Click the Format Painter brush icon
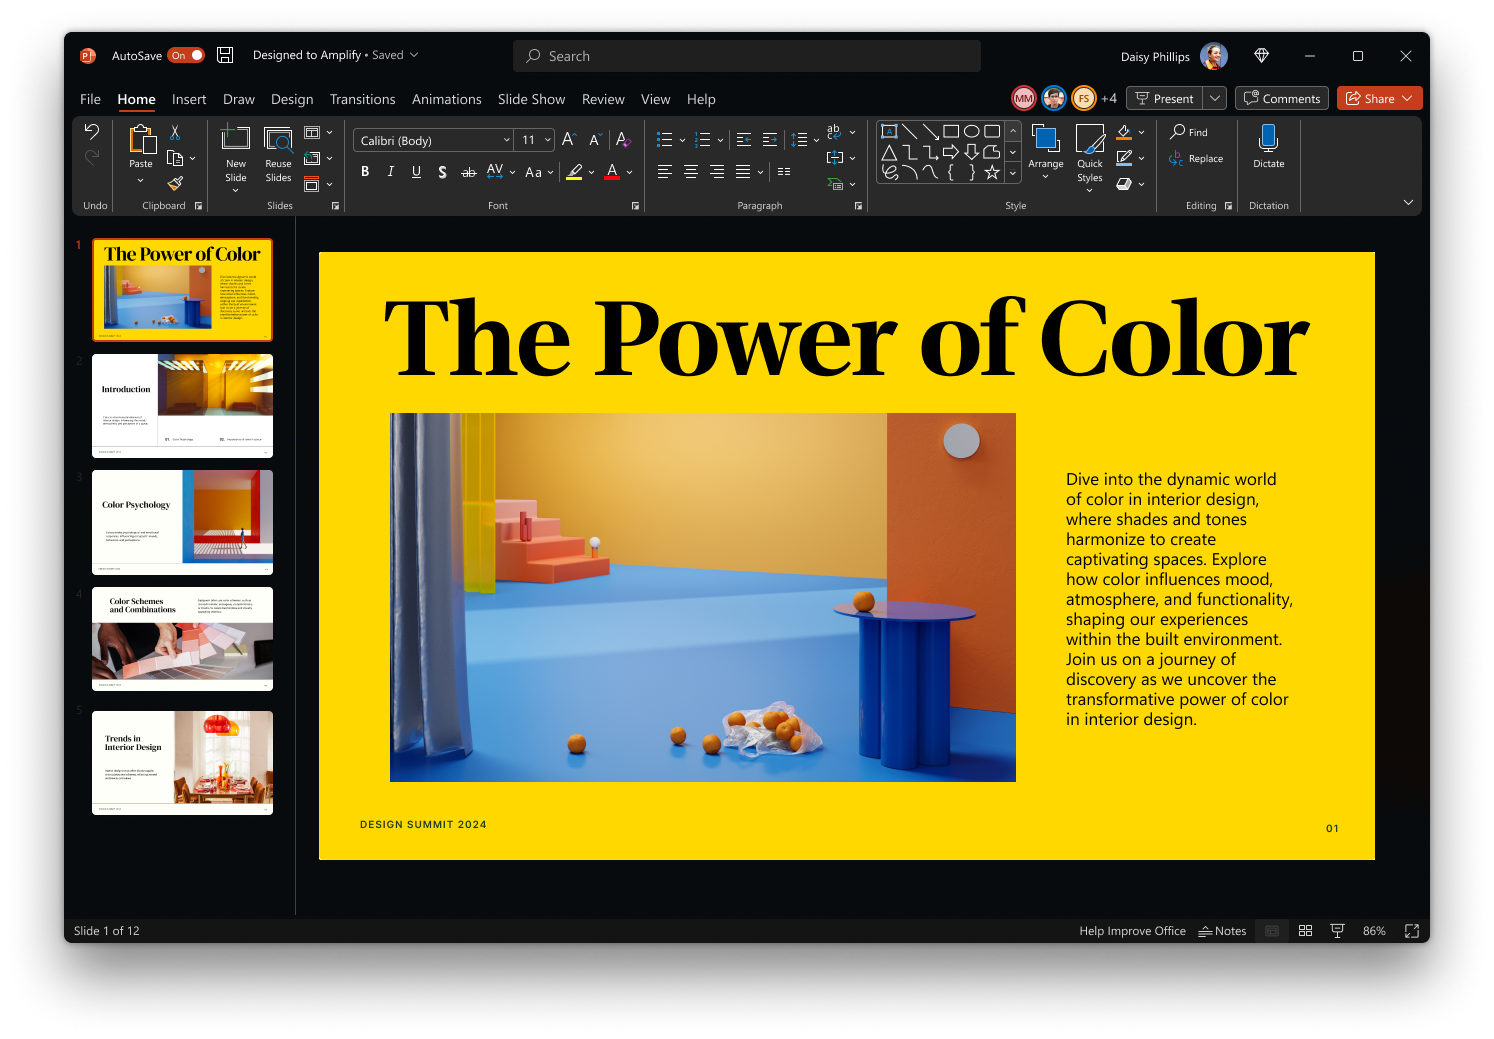The width and height of the screenshot is (1494, 1039). pyautogui.click(x=175, y=183)
